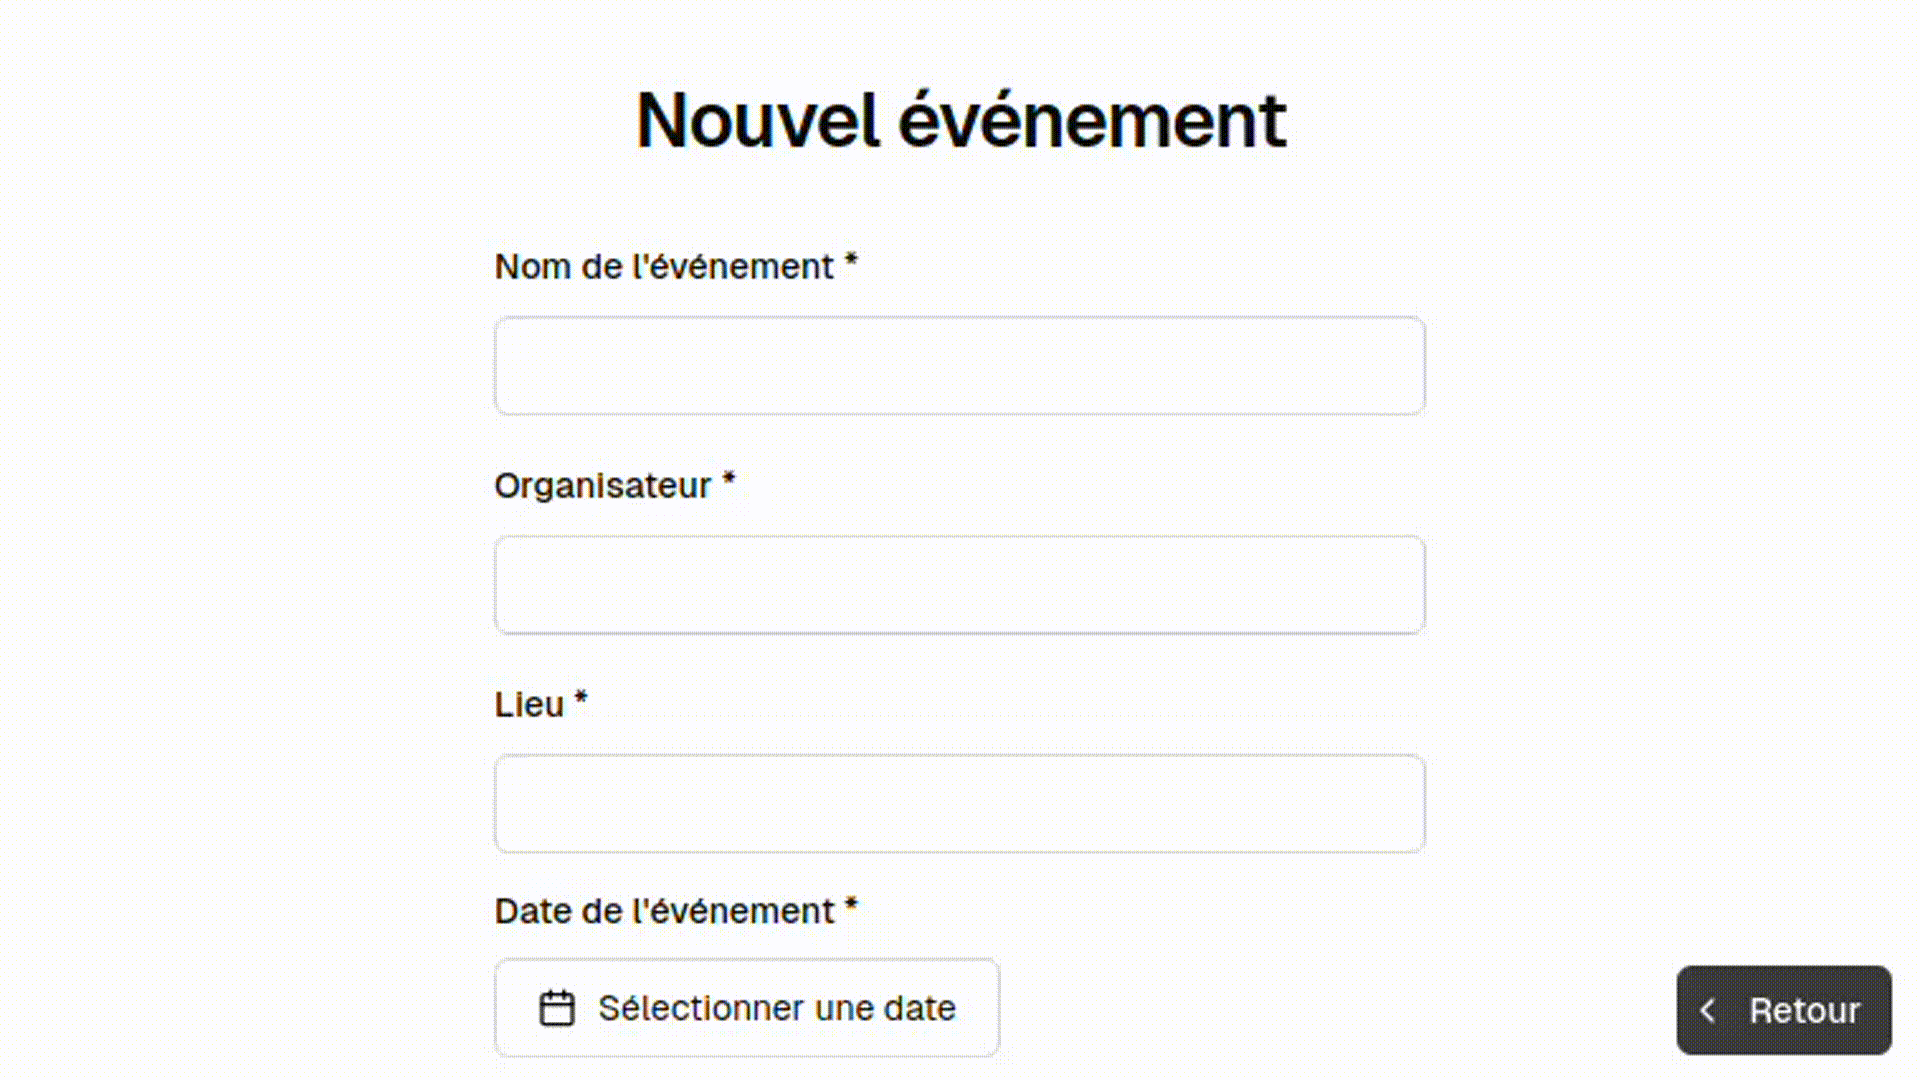The height and width of the screenshot is (1080, 1920).
Task: Click the word 'Nouvel' in the main title
Action: click(x=758, y=121)
